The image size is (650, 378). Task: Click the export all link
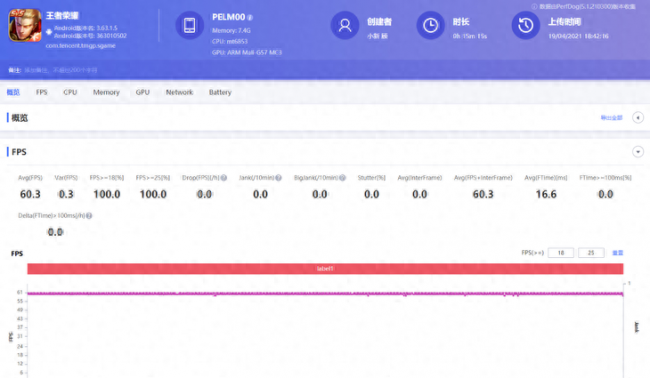tap(611, 118)
